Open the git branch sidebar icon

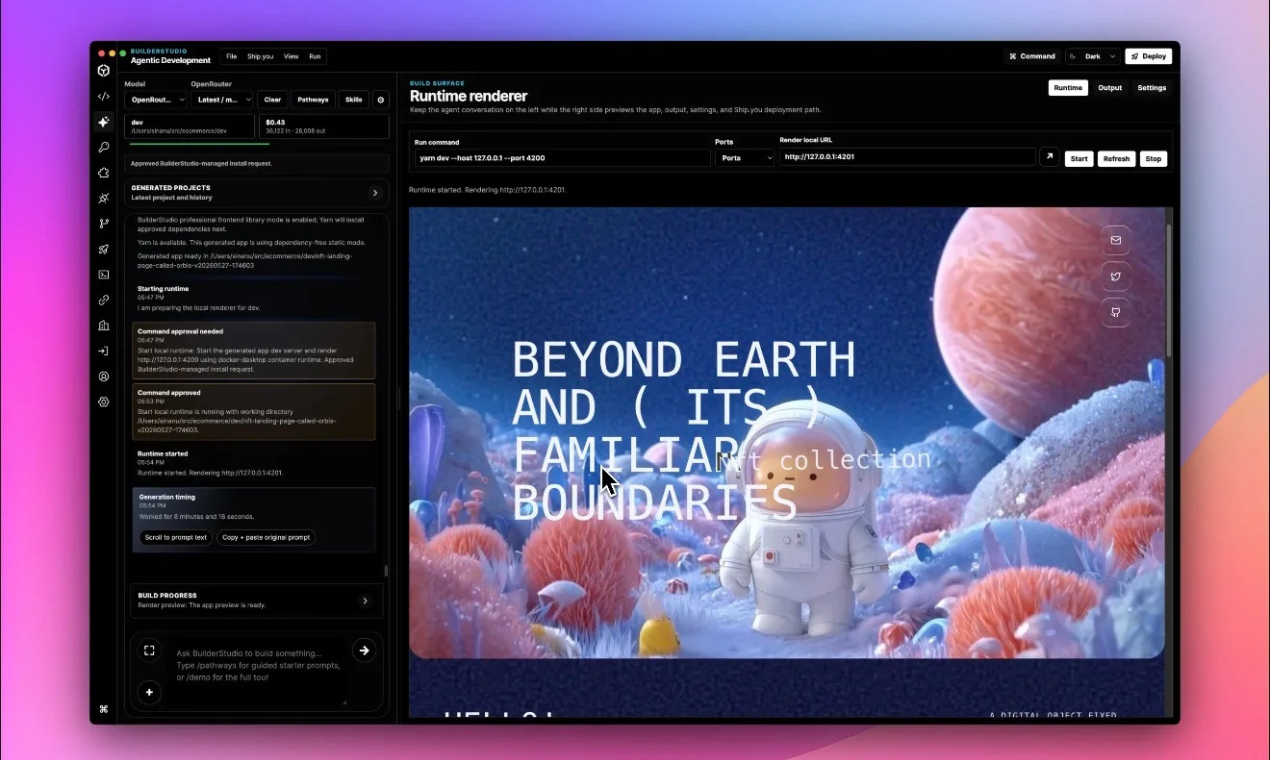point(103,224)
